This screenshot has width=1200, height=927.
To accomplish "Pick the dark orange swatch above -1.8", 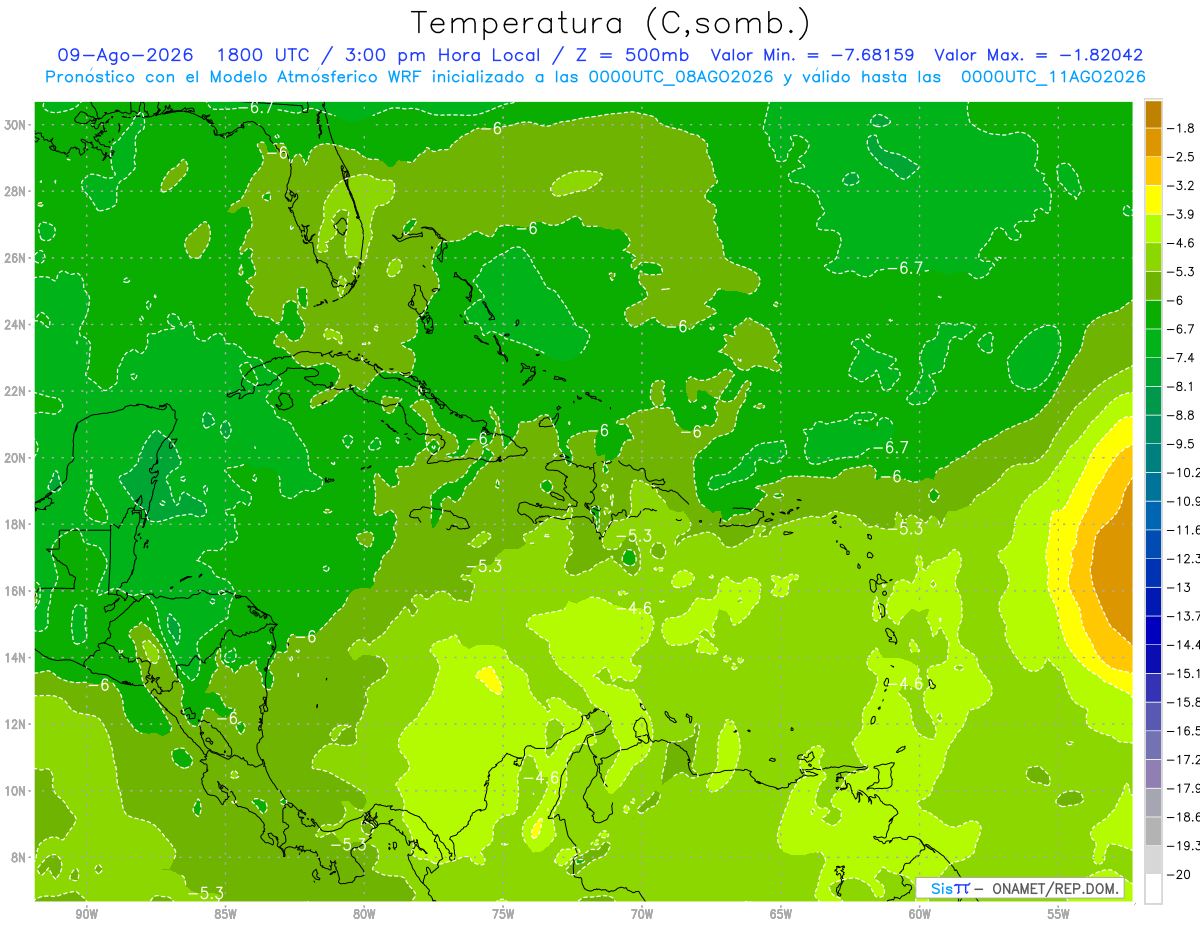I will pos(1153,114).
